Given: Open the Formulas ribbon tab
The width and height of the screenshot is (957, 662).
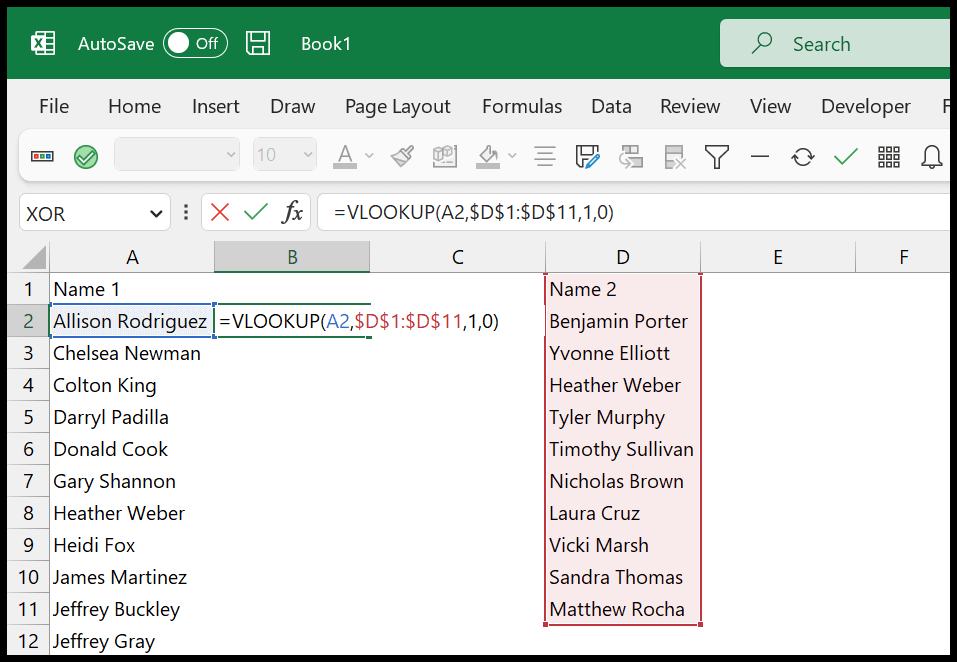Looking at the screenshot, I should click(521, 106).
